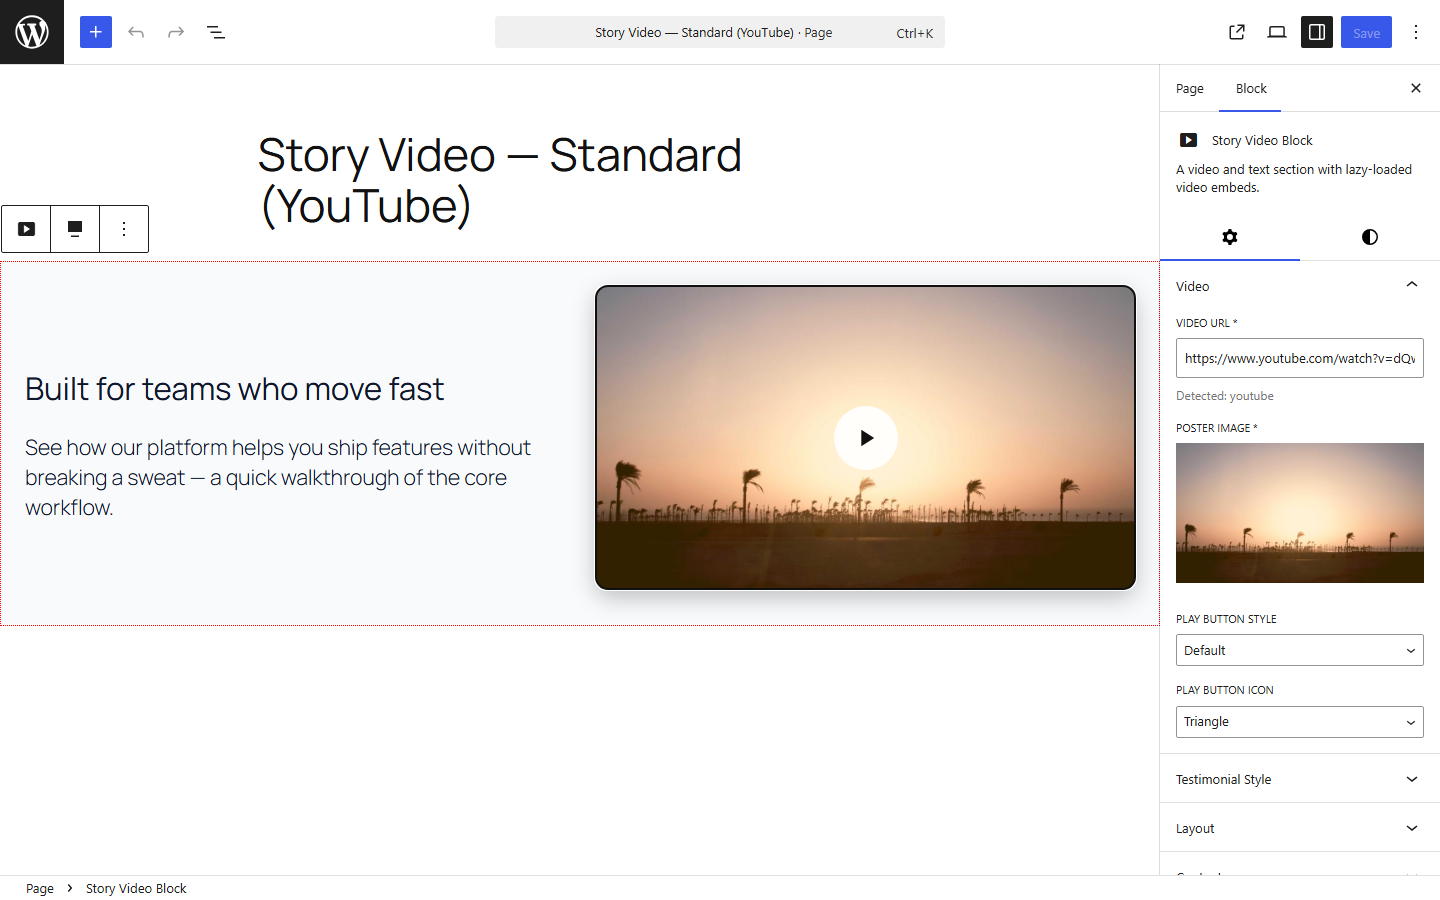Save the page

[1366, 32]
